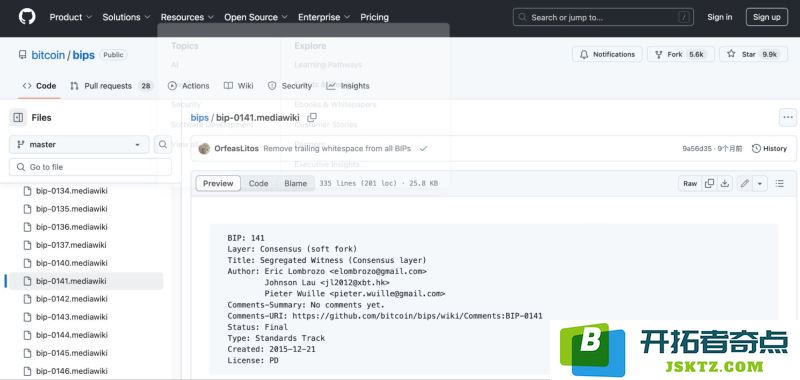Expand the Solutions menu
800x380 pixels.
(x=126, y=17)
